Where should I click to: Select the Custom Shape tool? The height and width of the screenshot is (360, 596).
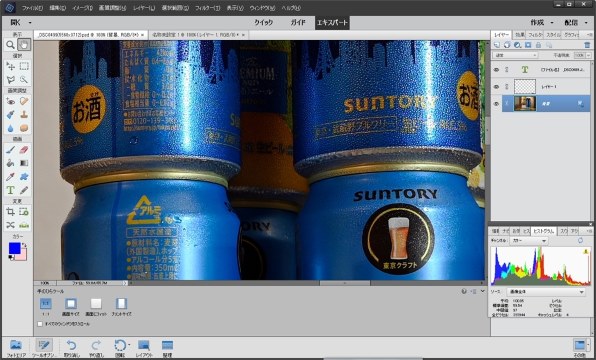point(24,176)
